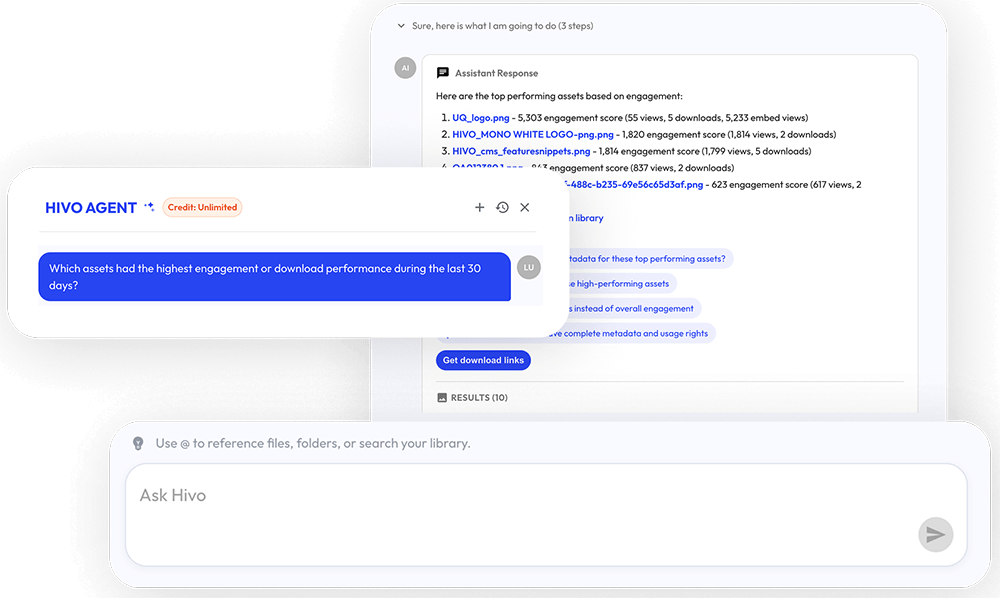The width and height of the screenshot is (1000, 598).
Task: Click the Get download links button
Action: tap(483, 360)
